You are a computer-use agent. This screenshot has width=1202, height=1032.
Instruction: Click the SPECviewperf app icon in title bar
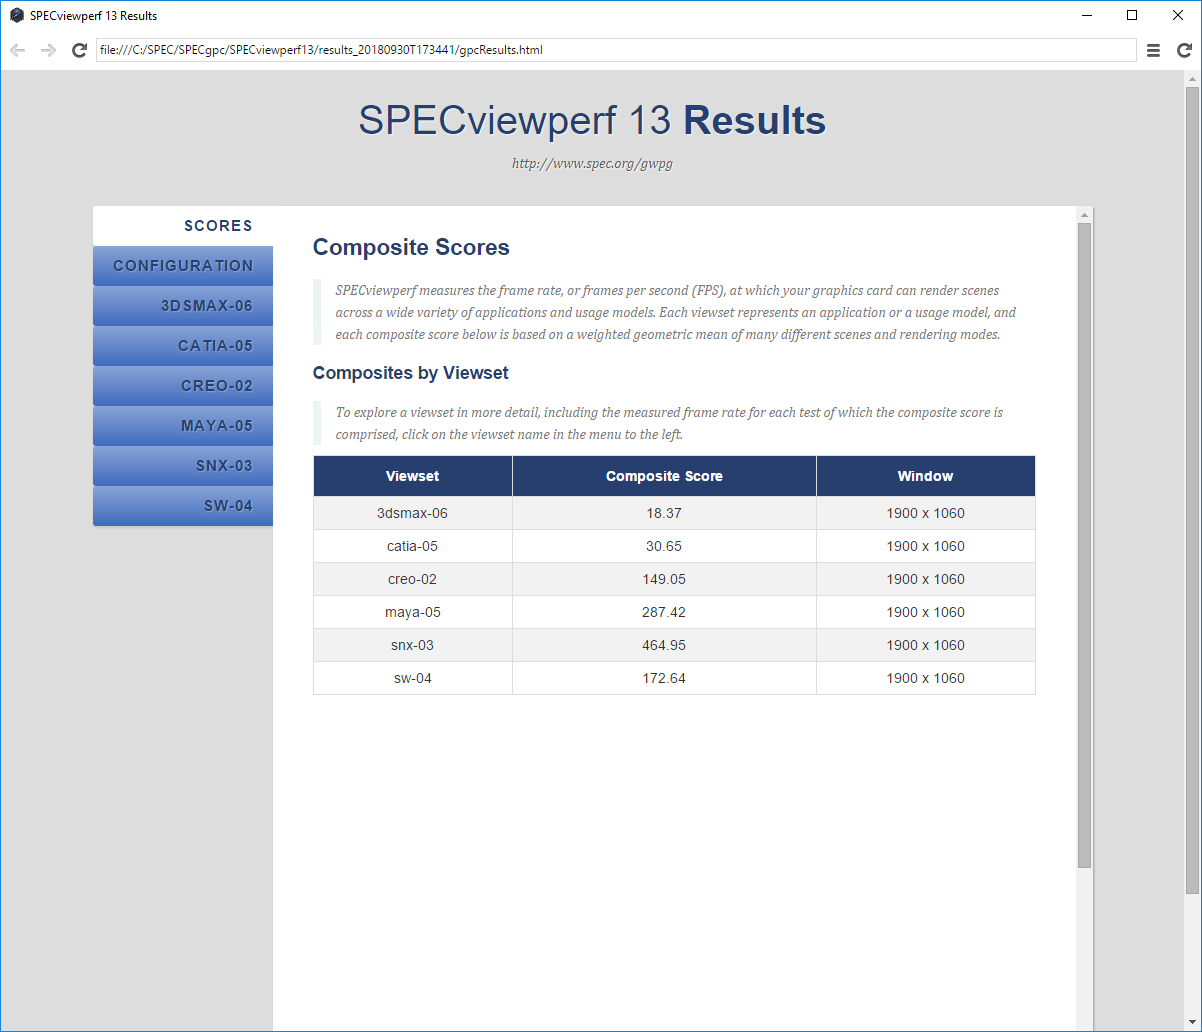click(17, 16)
